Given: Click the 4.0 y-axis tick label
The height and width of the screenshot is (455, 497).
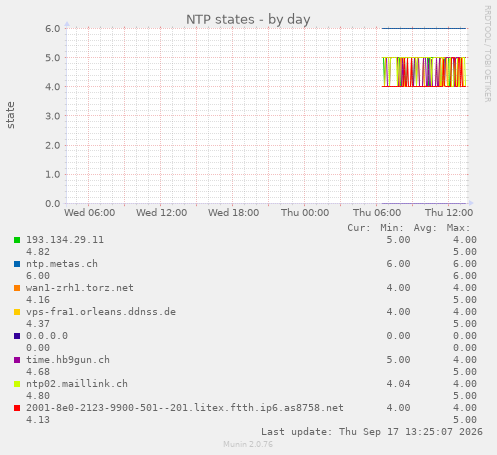Looking at the screenshot, I should 53,87.
